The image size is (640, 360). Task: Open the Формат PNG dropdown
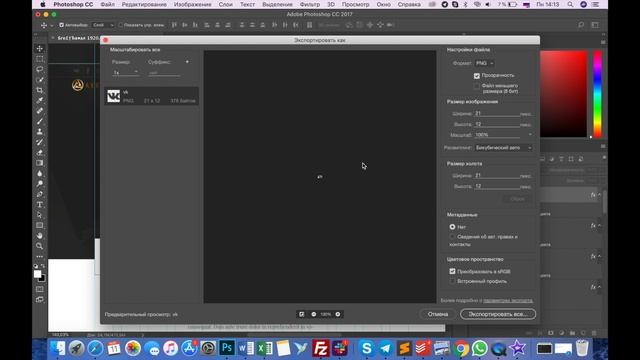[484, 63]
